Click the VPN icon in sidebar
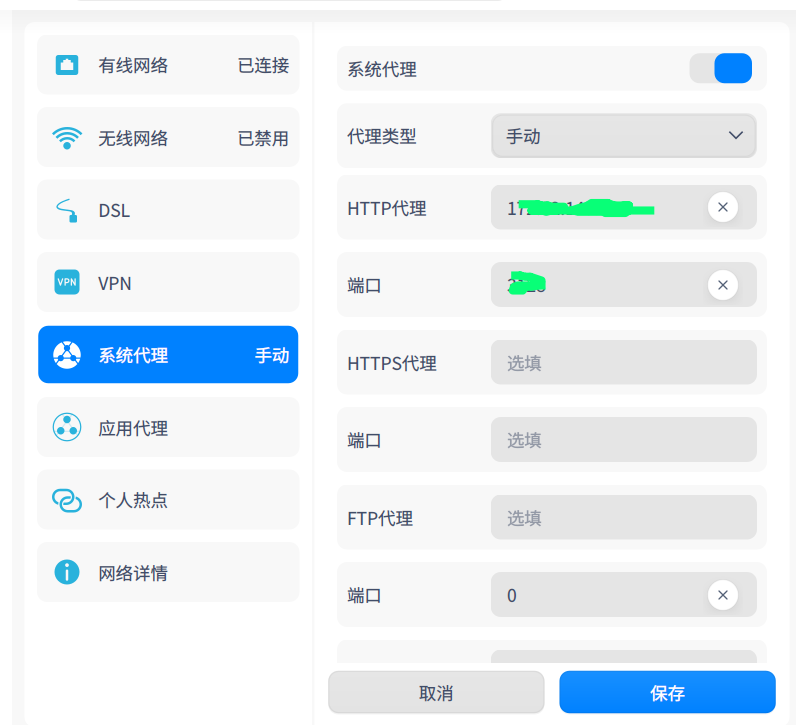 pyautogui.click(x=67, y=283)
